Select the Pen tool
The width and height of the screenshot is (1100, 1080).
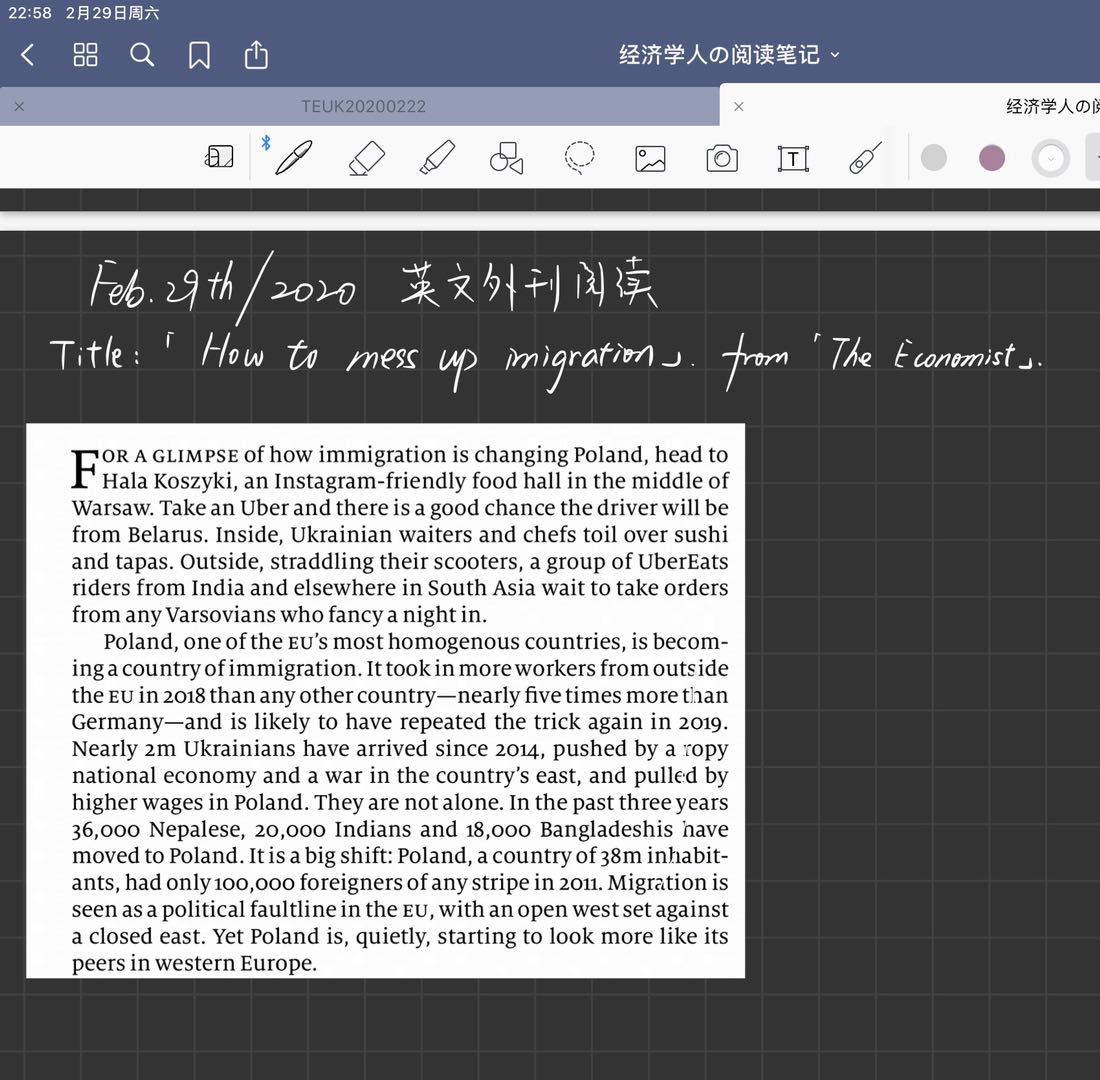[294, 157]
